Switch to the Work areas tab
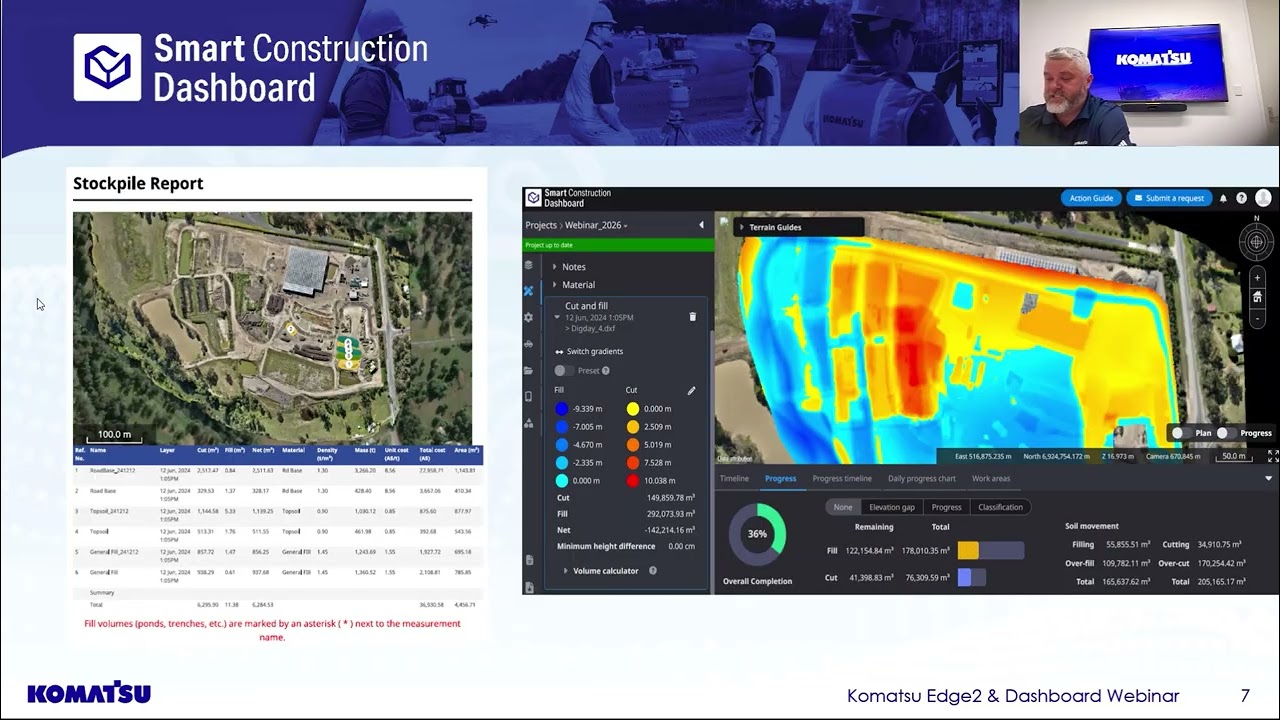The width and height of the screenshot is (1280, 720). pyautogui.click(x=991, y=478)
